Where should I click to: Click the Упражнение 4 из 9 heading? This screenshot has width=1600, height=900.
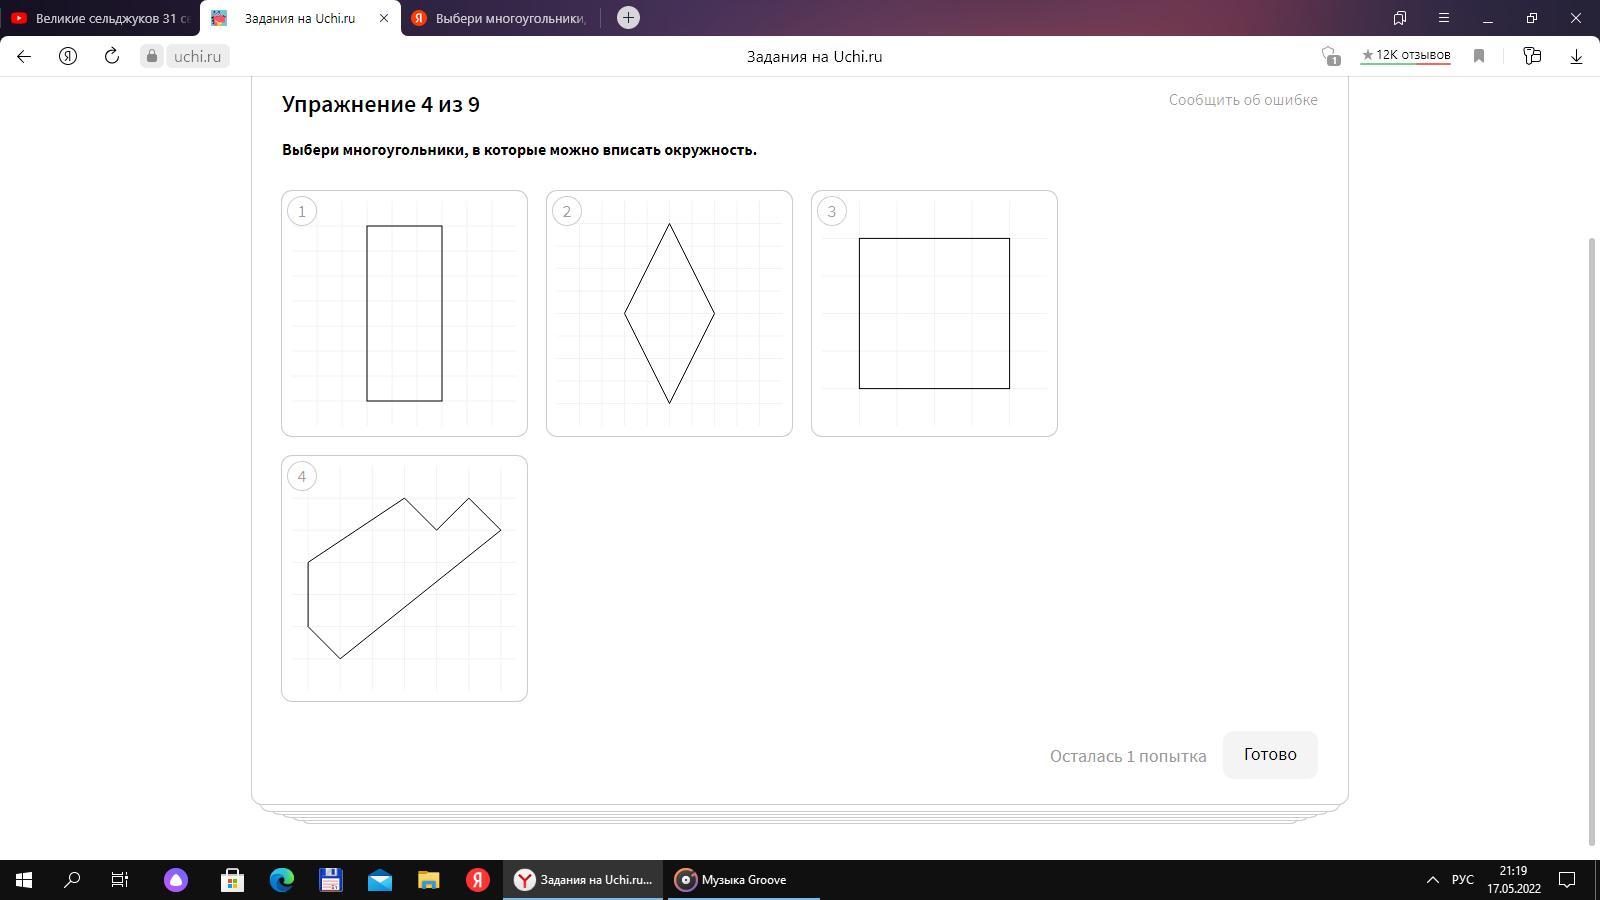(381, 104)
